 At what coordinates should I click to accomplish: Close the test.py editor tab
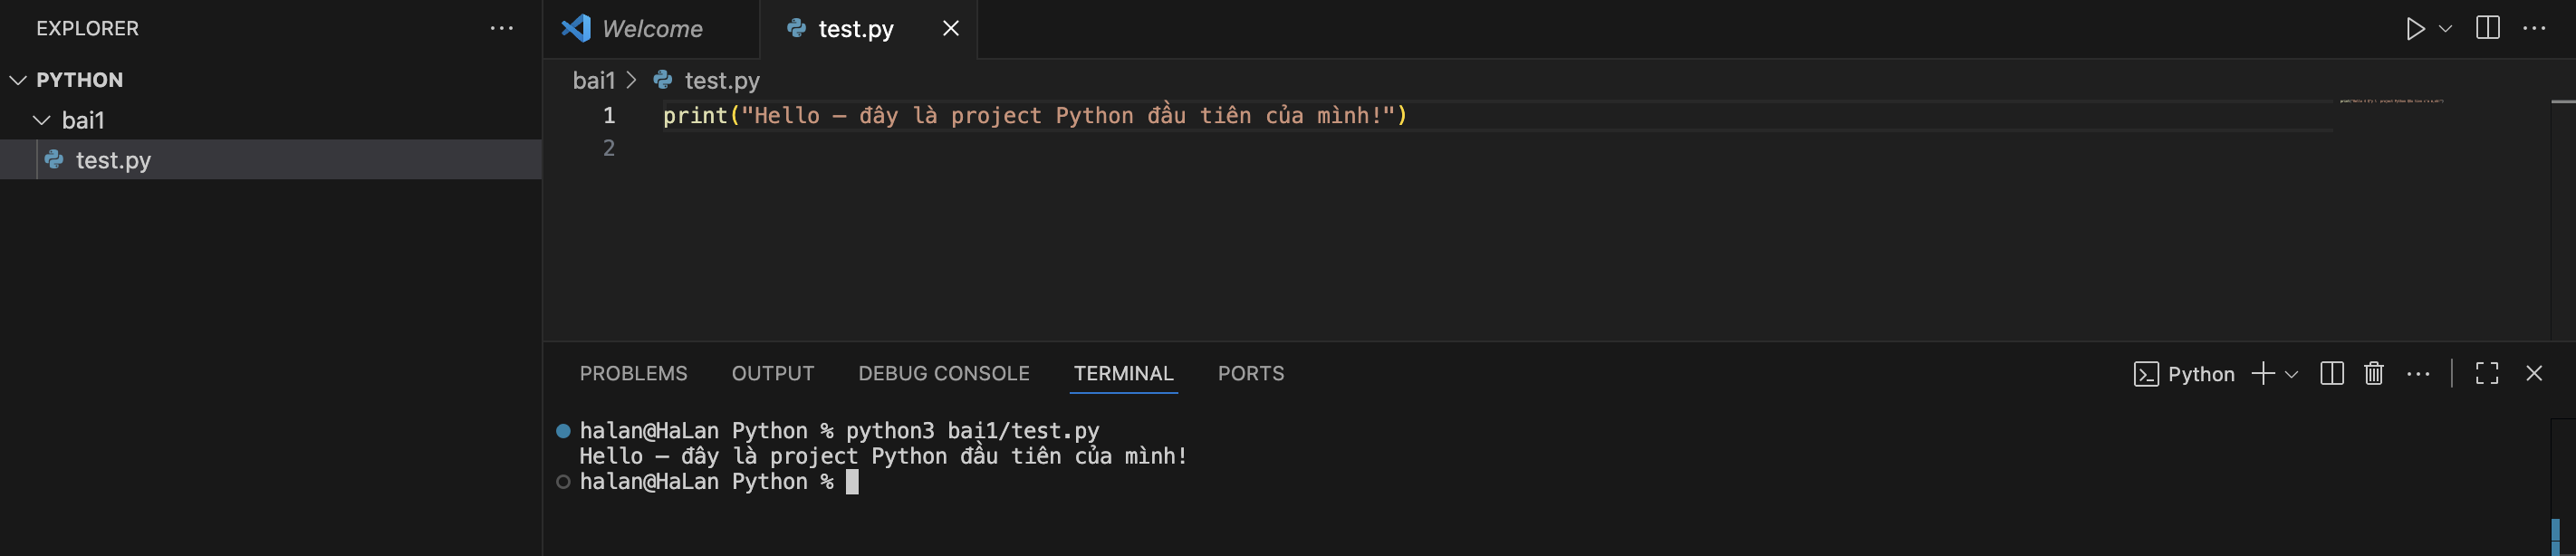[950, 29]
